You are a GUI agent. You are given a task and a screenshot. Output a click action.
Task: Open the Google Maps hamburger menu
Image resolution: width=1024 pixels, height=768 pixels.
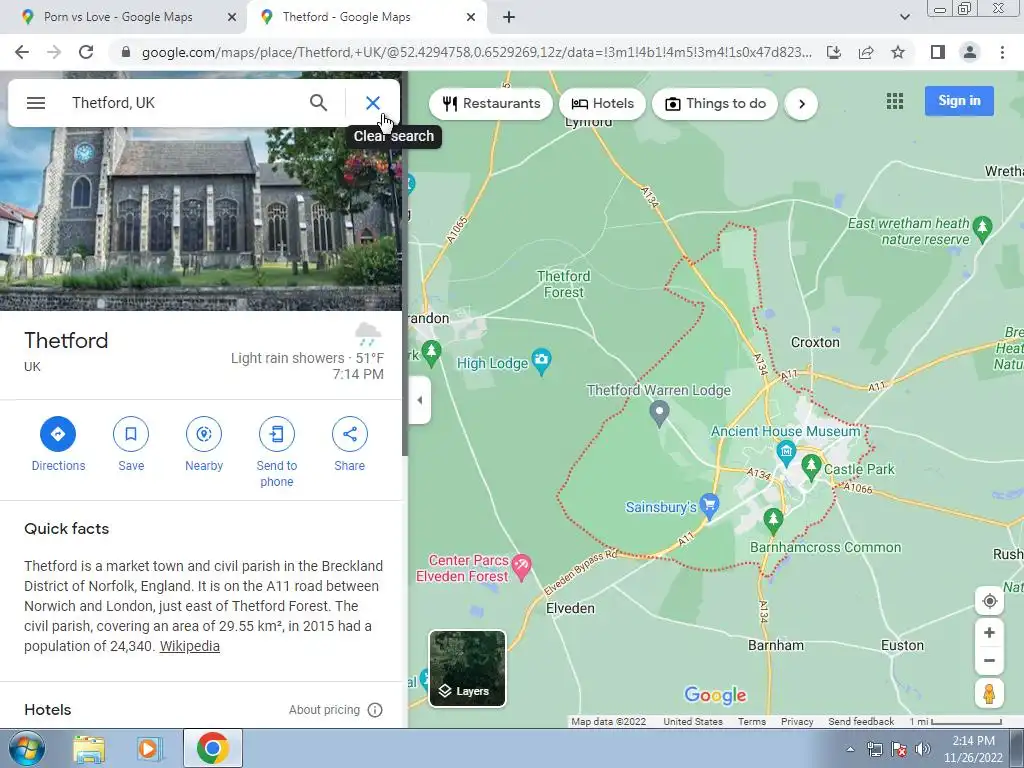tap(36, 103)
